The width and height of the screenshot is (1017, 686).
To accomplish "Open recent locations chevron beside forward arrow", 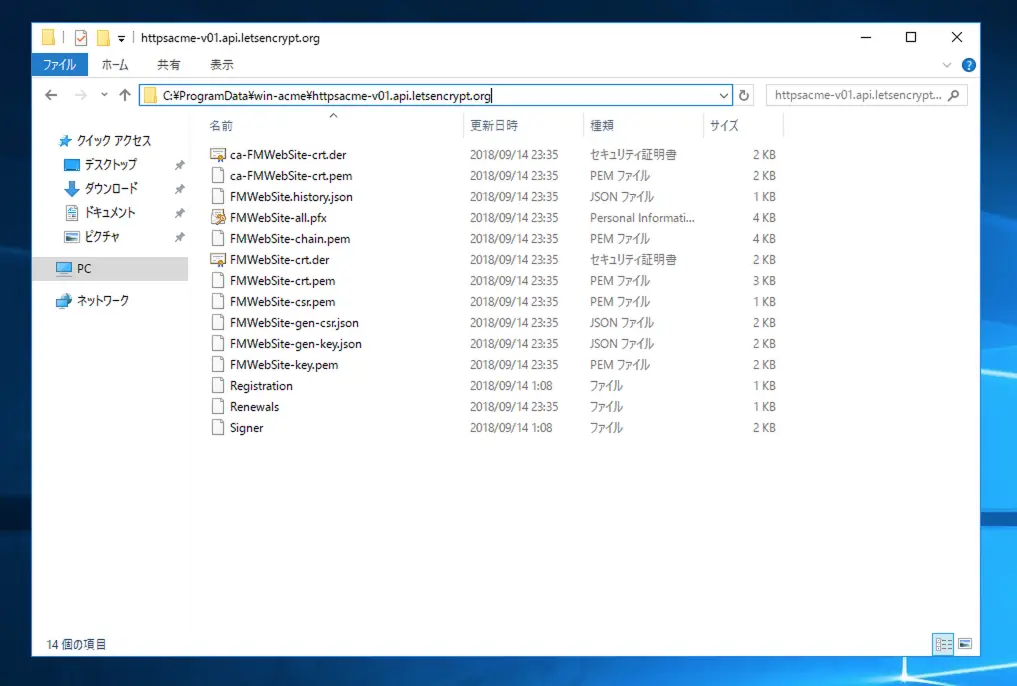I will click(x=103, y=94).
